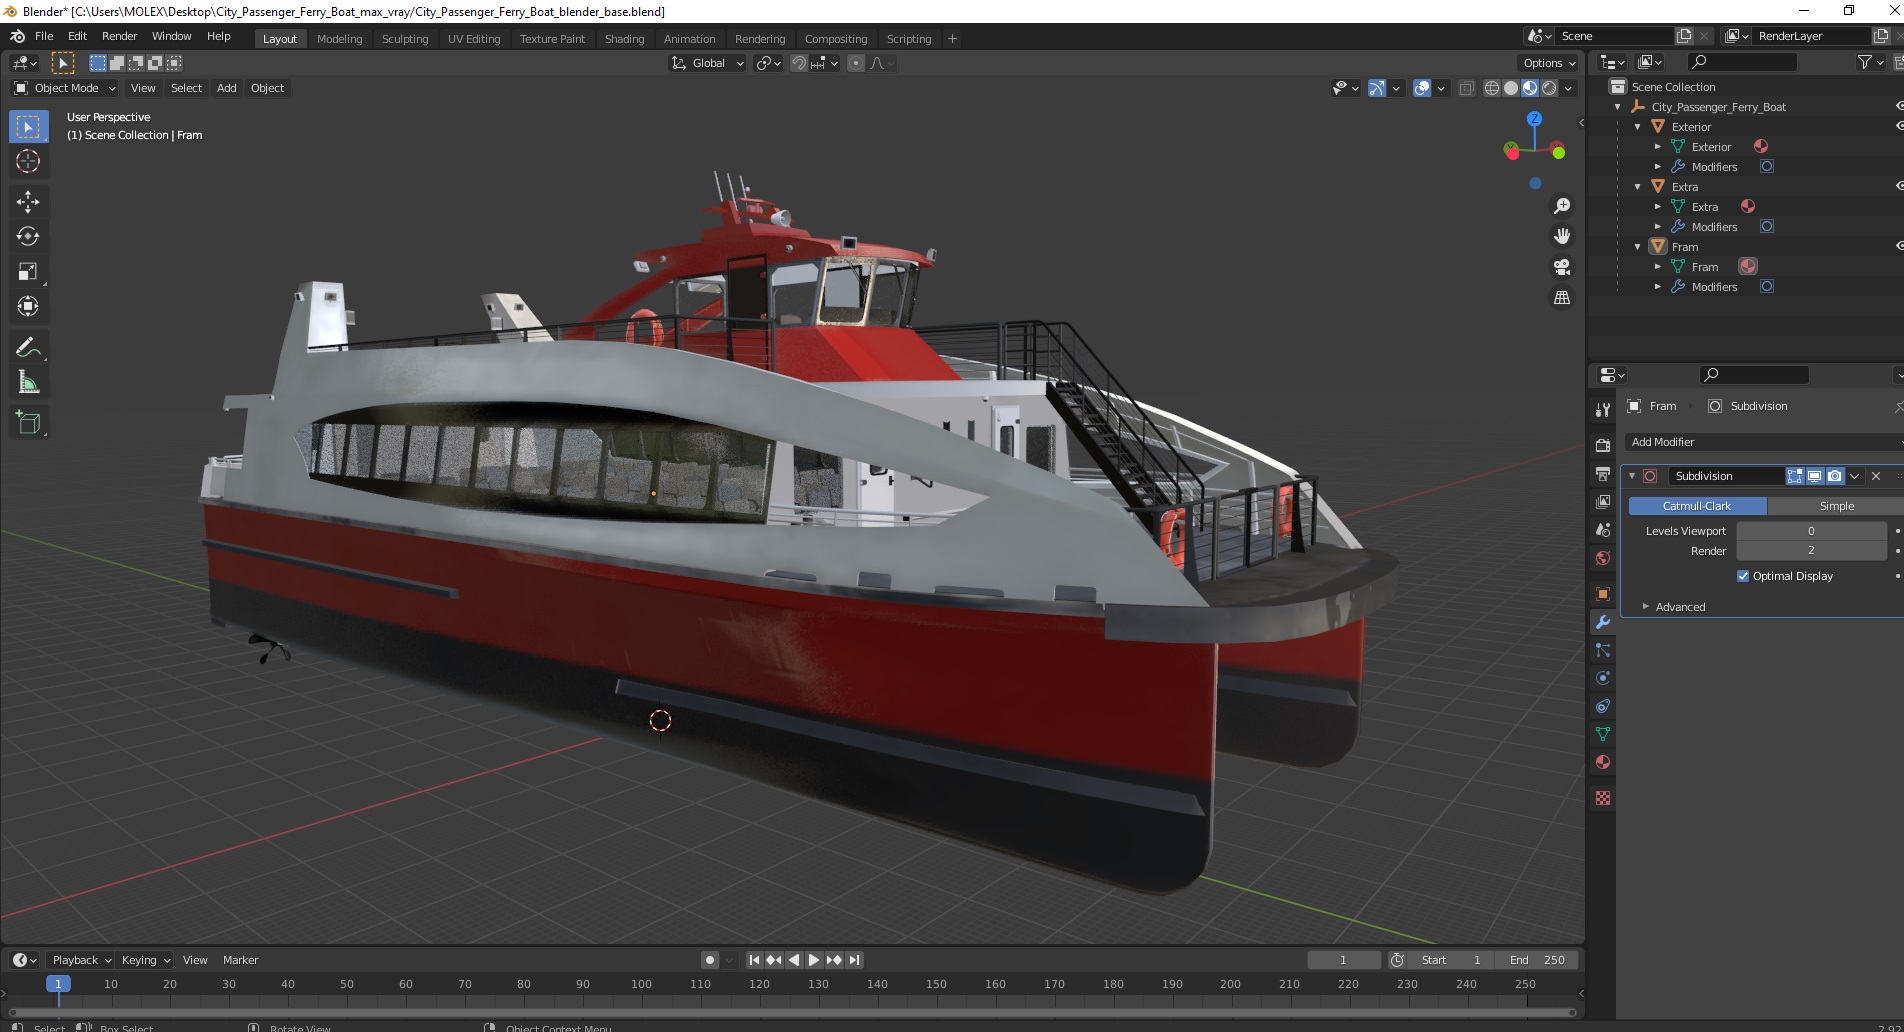Screen dimensions: 1904x1032
Task: Open the Physics properties tab
Action: 1603,678
